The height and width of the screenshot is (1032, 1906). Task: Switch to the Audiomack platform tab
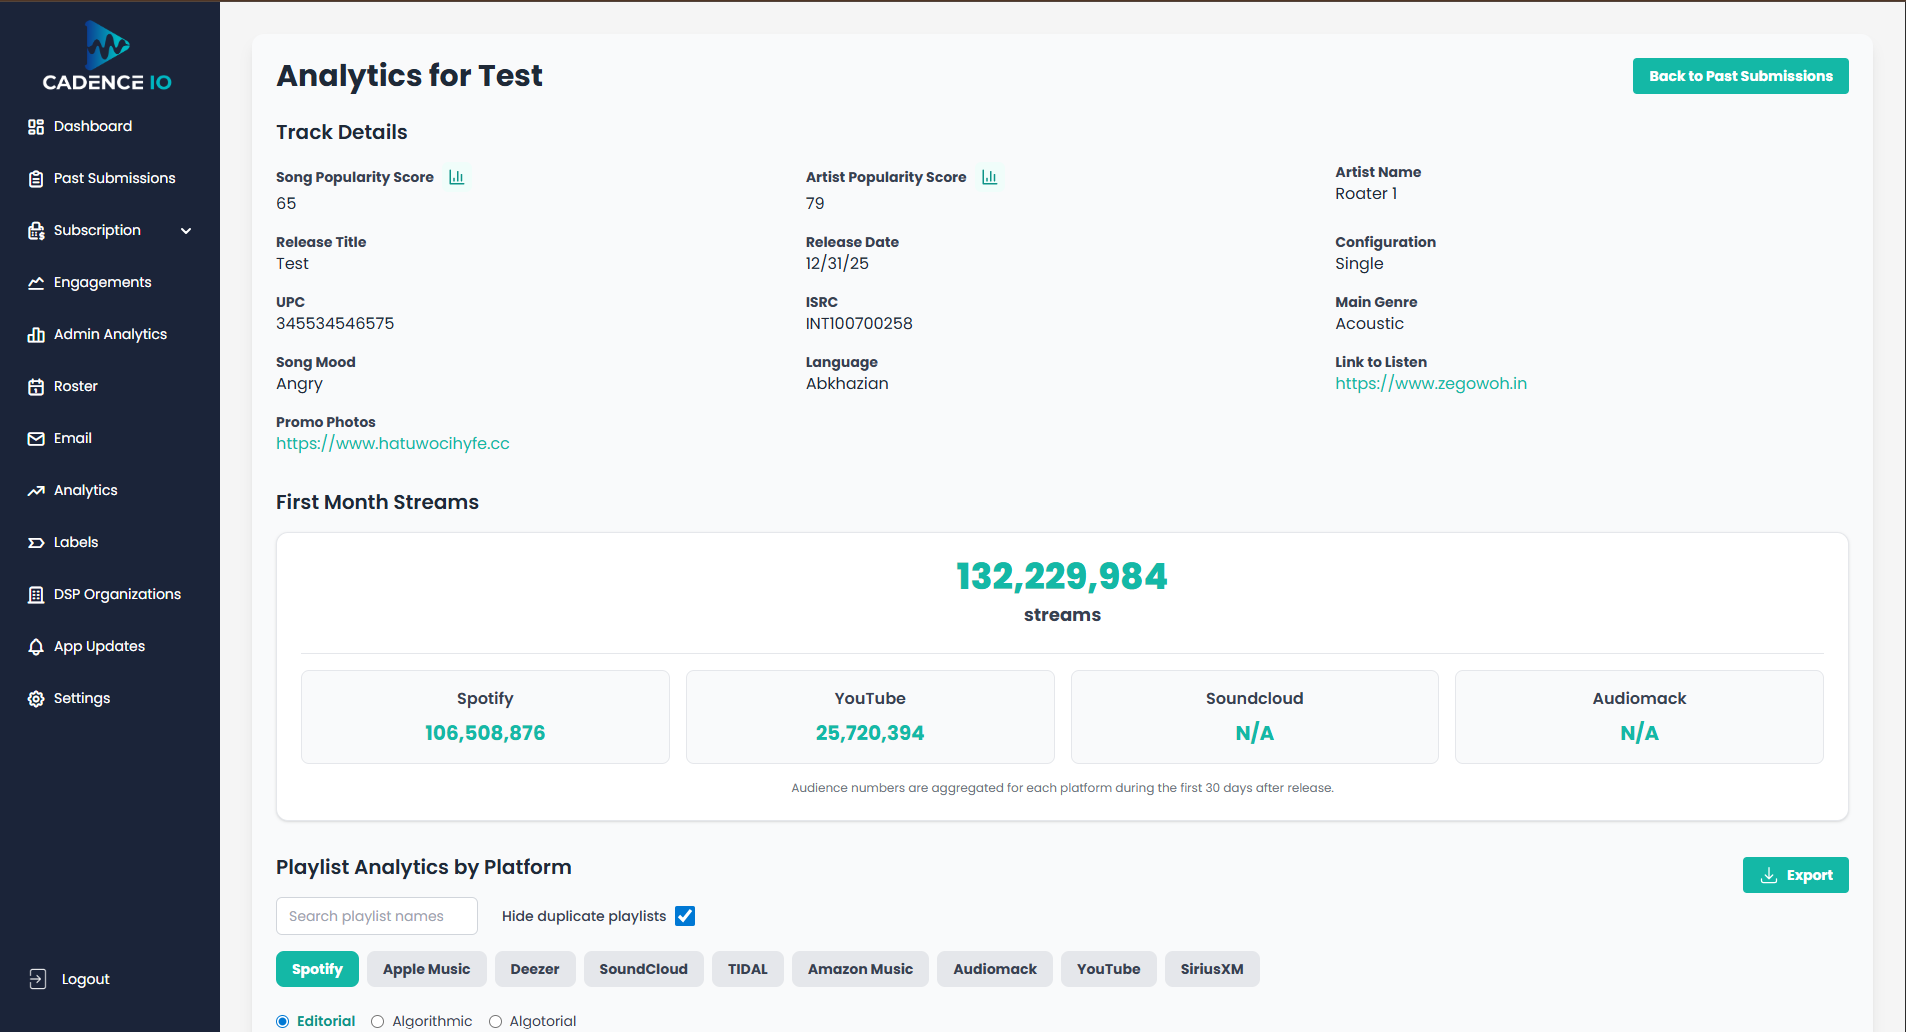995,969
